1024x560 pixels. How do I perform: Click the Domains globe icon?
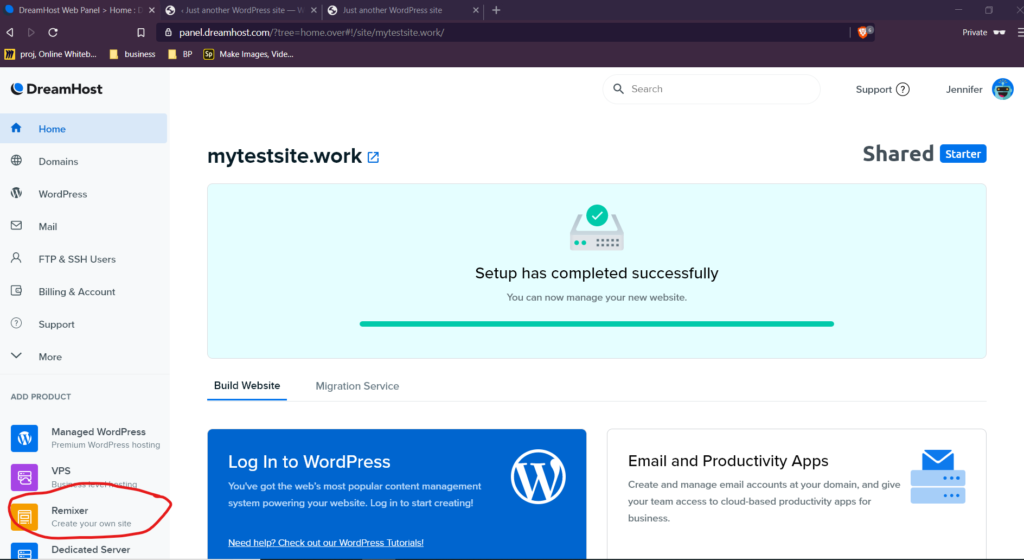16,161
